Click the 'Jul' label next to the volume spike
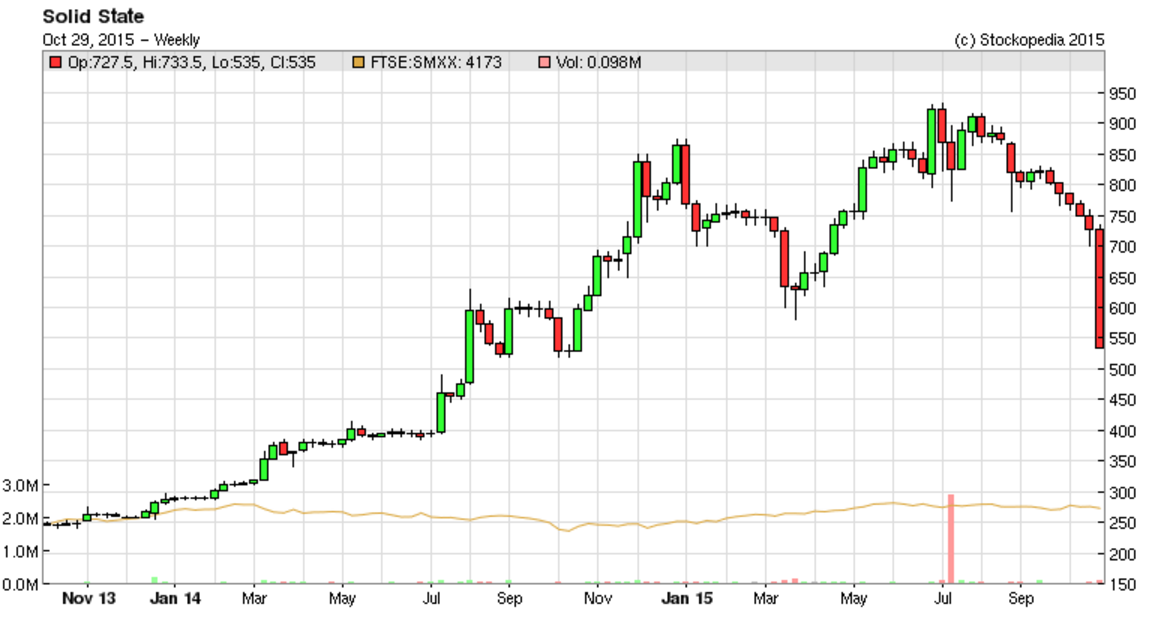 pyautogui.click(x=943, y=599)
